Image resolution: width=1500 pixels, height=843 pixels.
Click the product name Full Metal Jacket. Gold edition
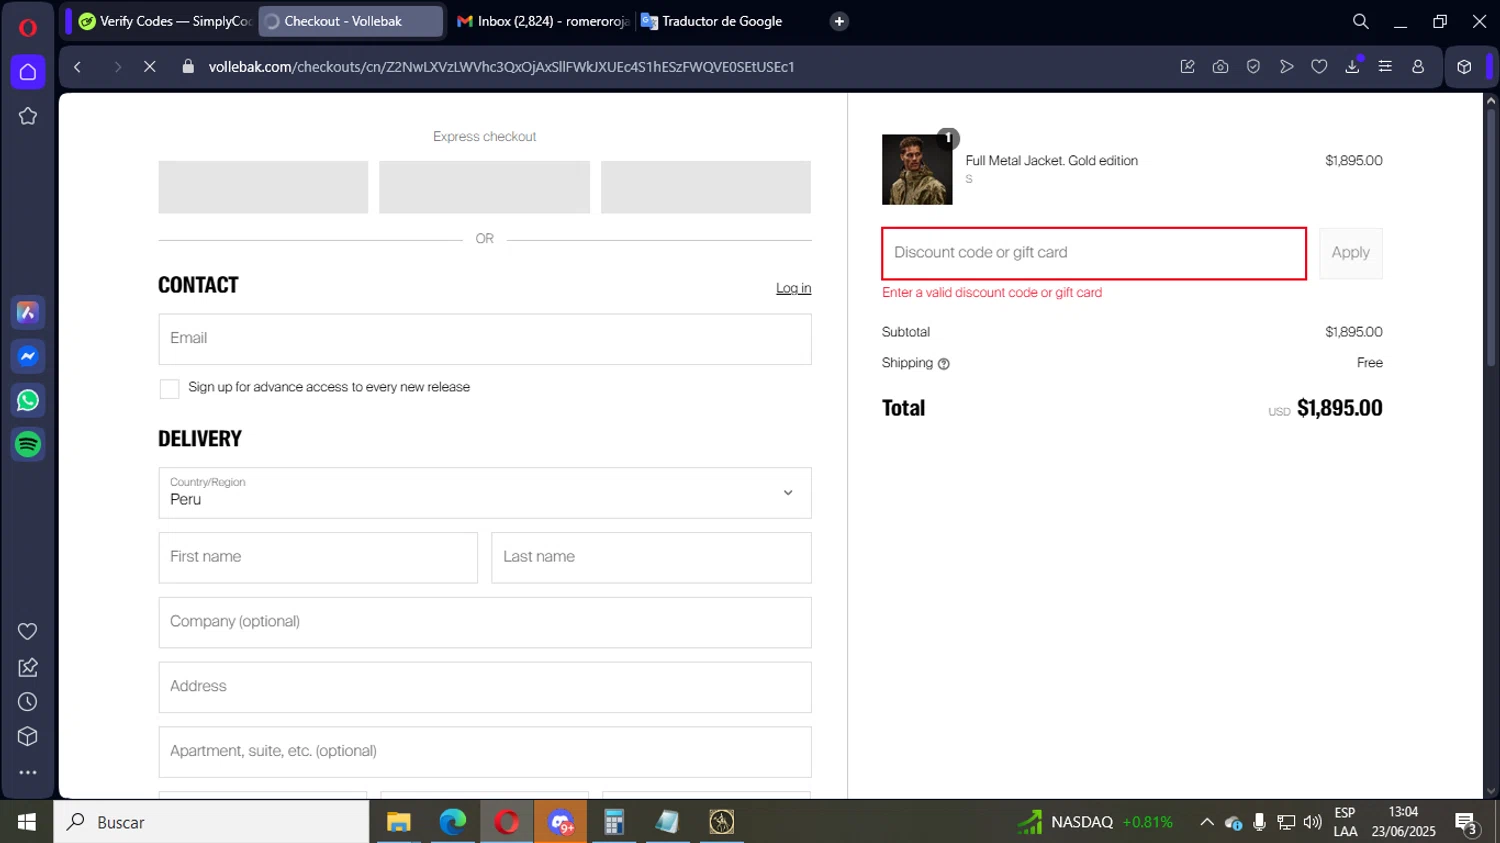point(1051,160)
